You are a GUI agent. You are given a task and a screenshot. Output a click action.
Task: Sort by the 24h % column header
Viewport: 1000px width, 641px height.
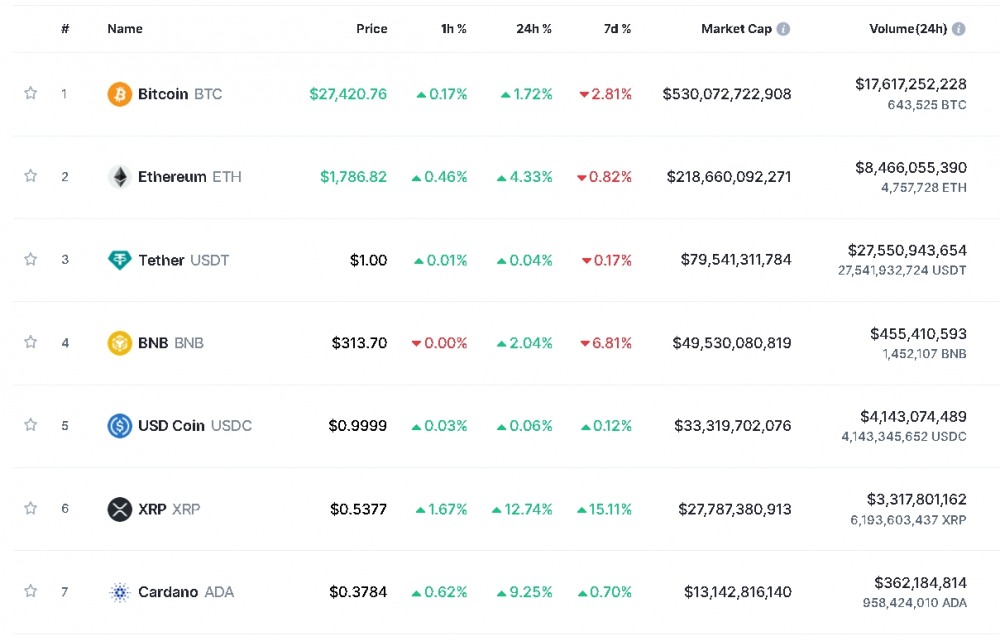click(533, 29)
